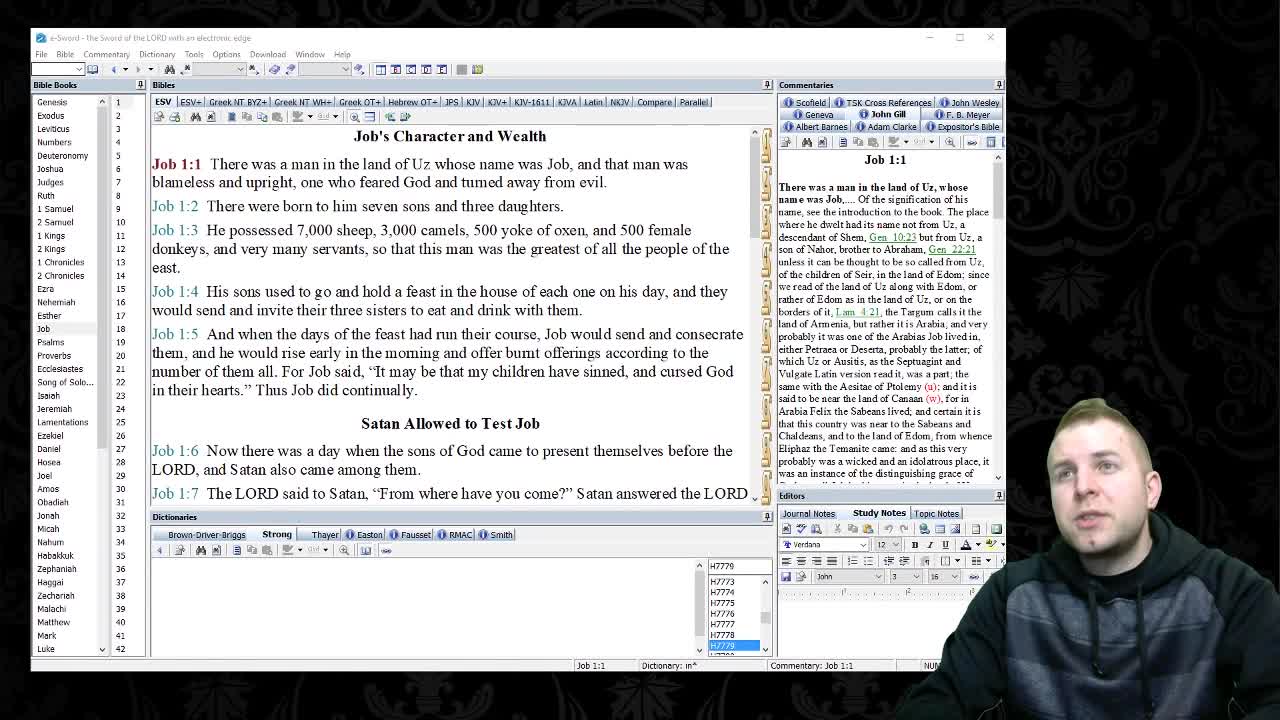Viewport: 1280px width, 720px height.
Task: Pin the Dictionaries panel
Action: point(767,517)
